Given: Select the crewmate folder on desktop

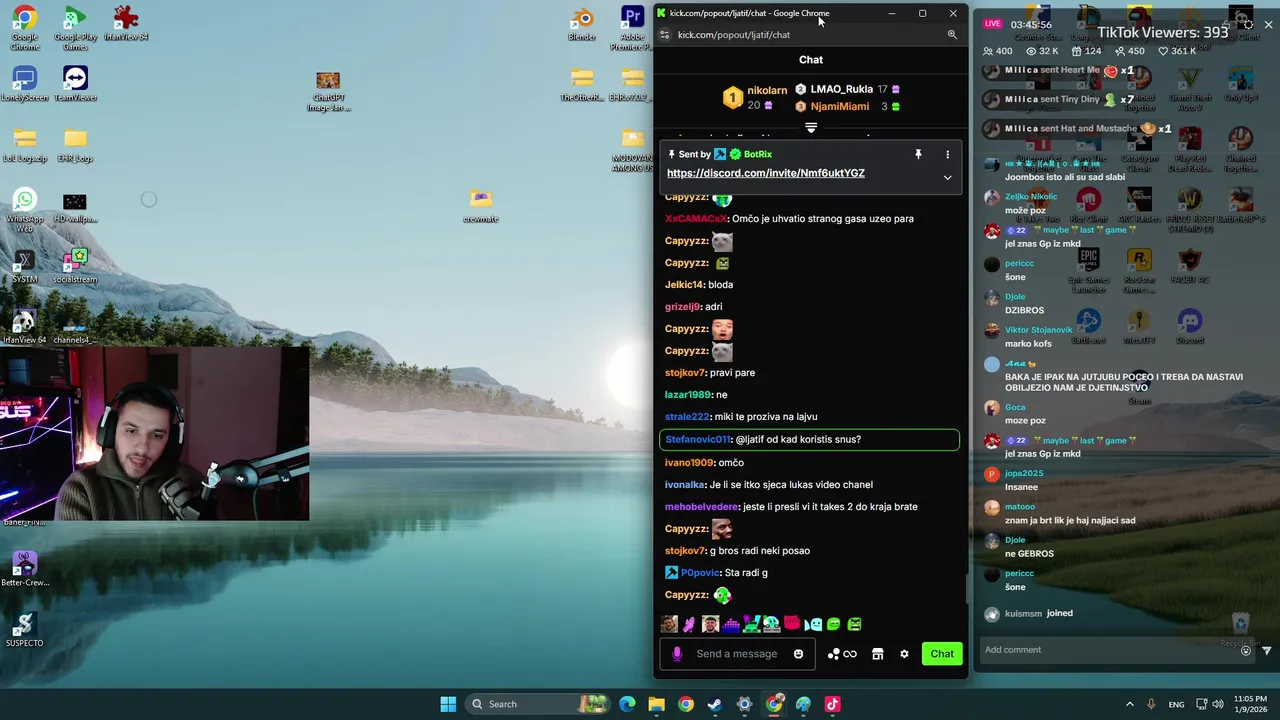Looking at the screenshot, I should click(x=481, y=206).
